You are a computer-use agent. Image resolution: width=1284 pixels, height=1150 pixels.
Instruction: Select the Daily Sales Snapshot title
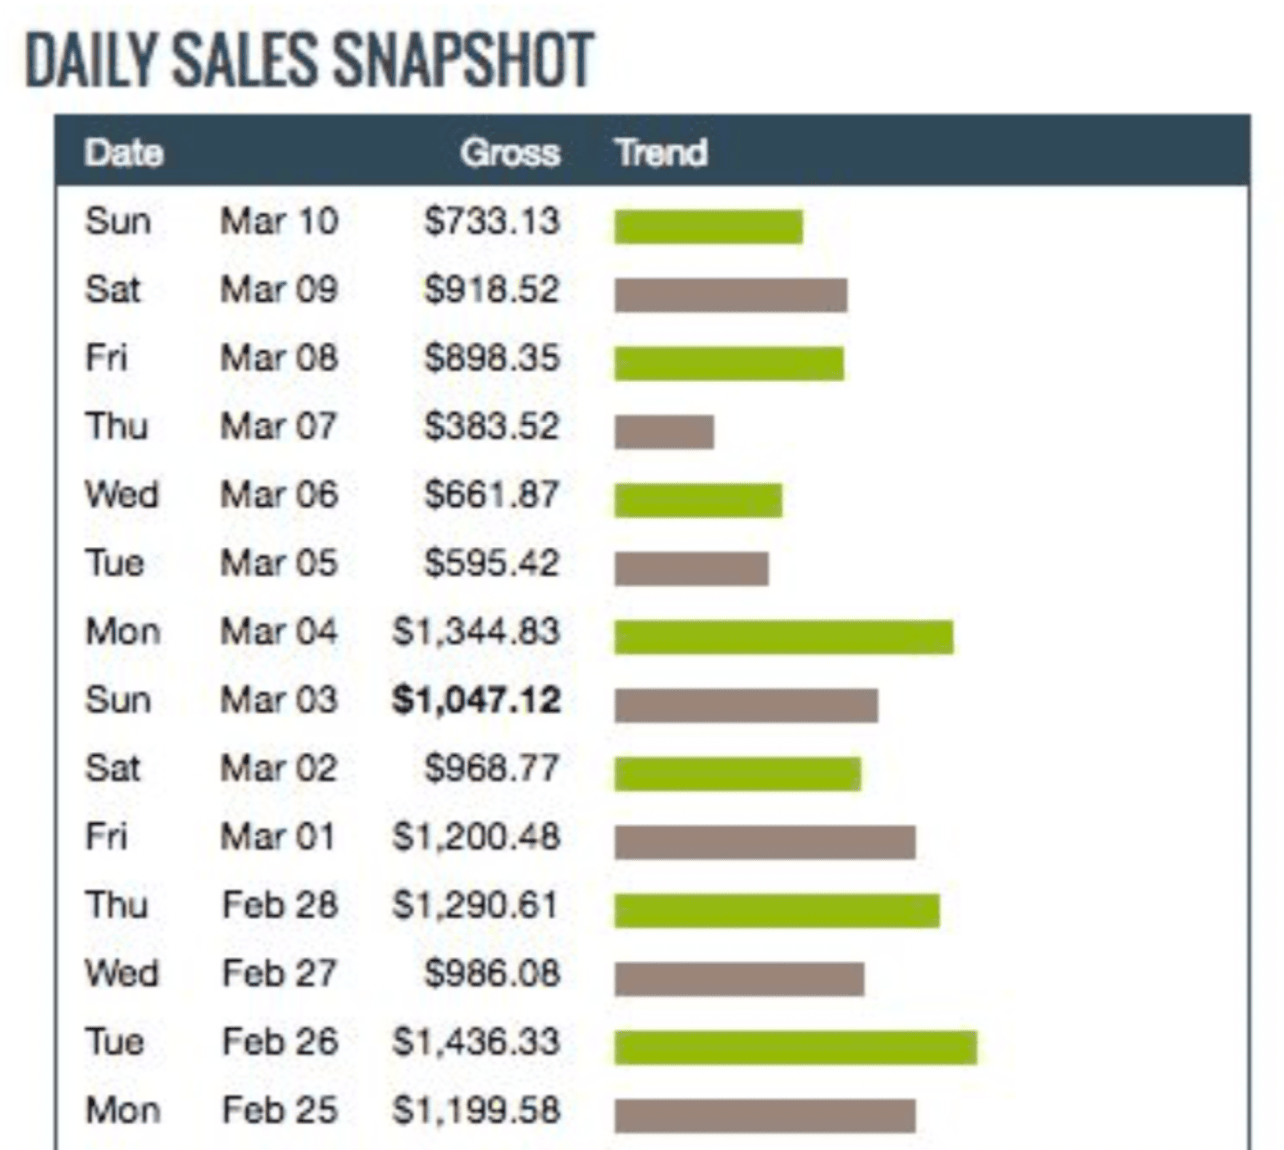click(309, 60)
